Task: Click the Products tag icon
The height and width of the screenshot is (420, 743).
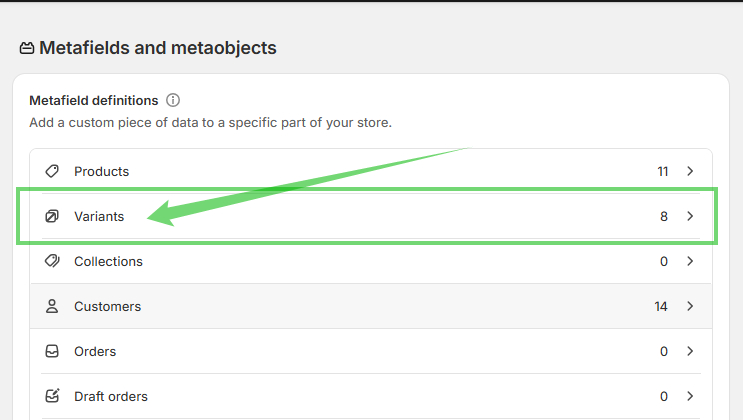Action: [x=53, y=171]
